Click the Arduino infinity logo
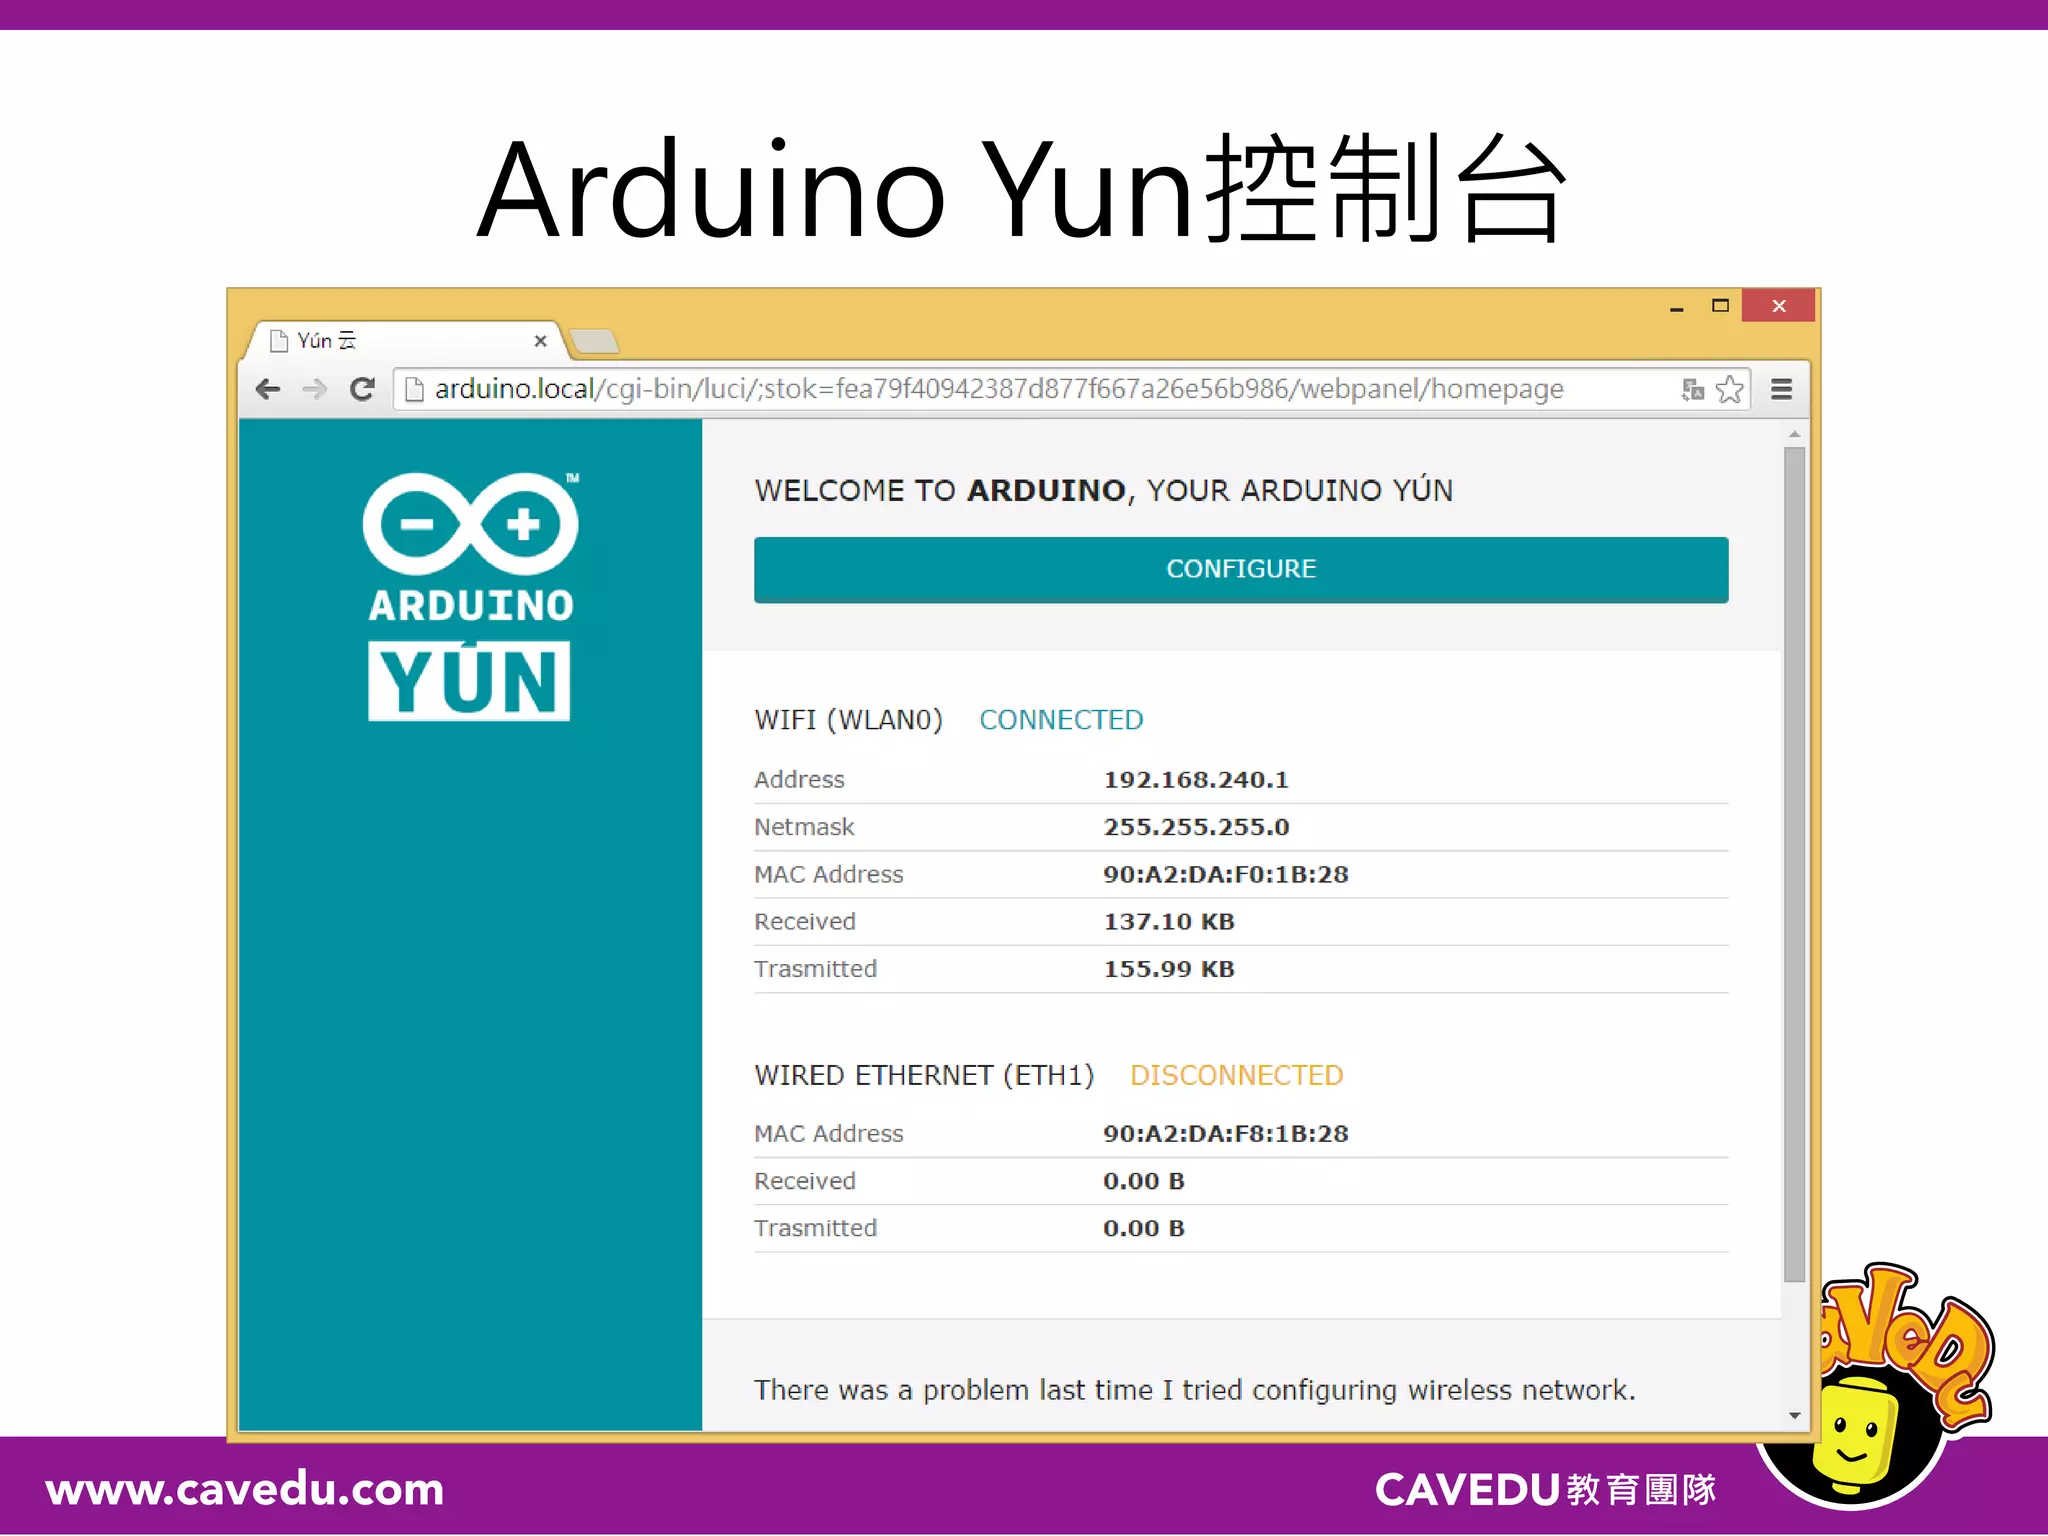The image size is (2048, 1536). tap(470, 524)
